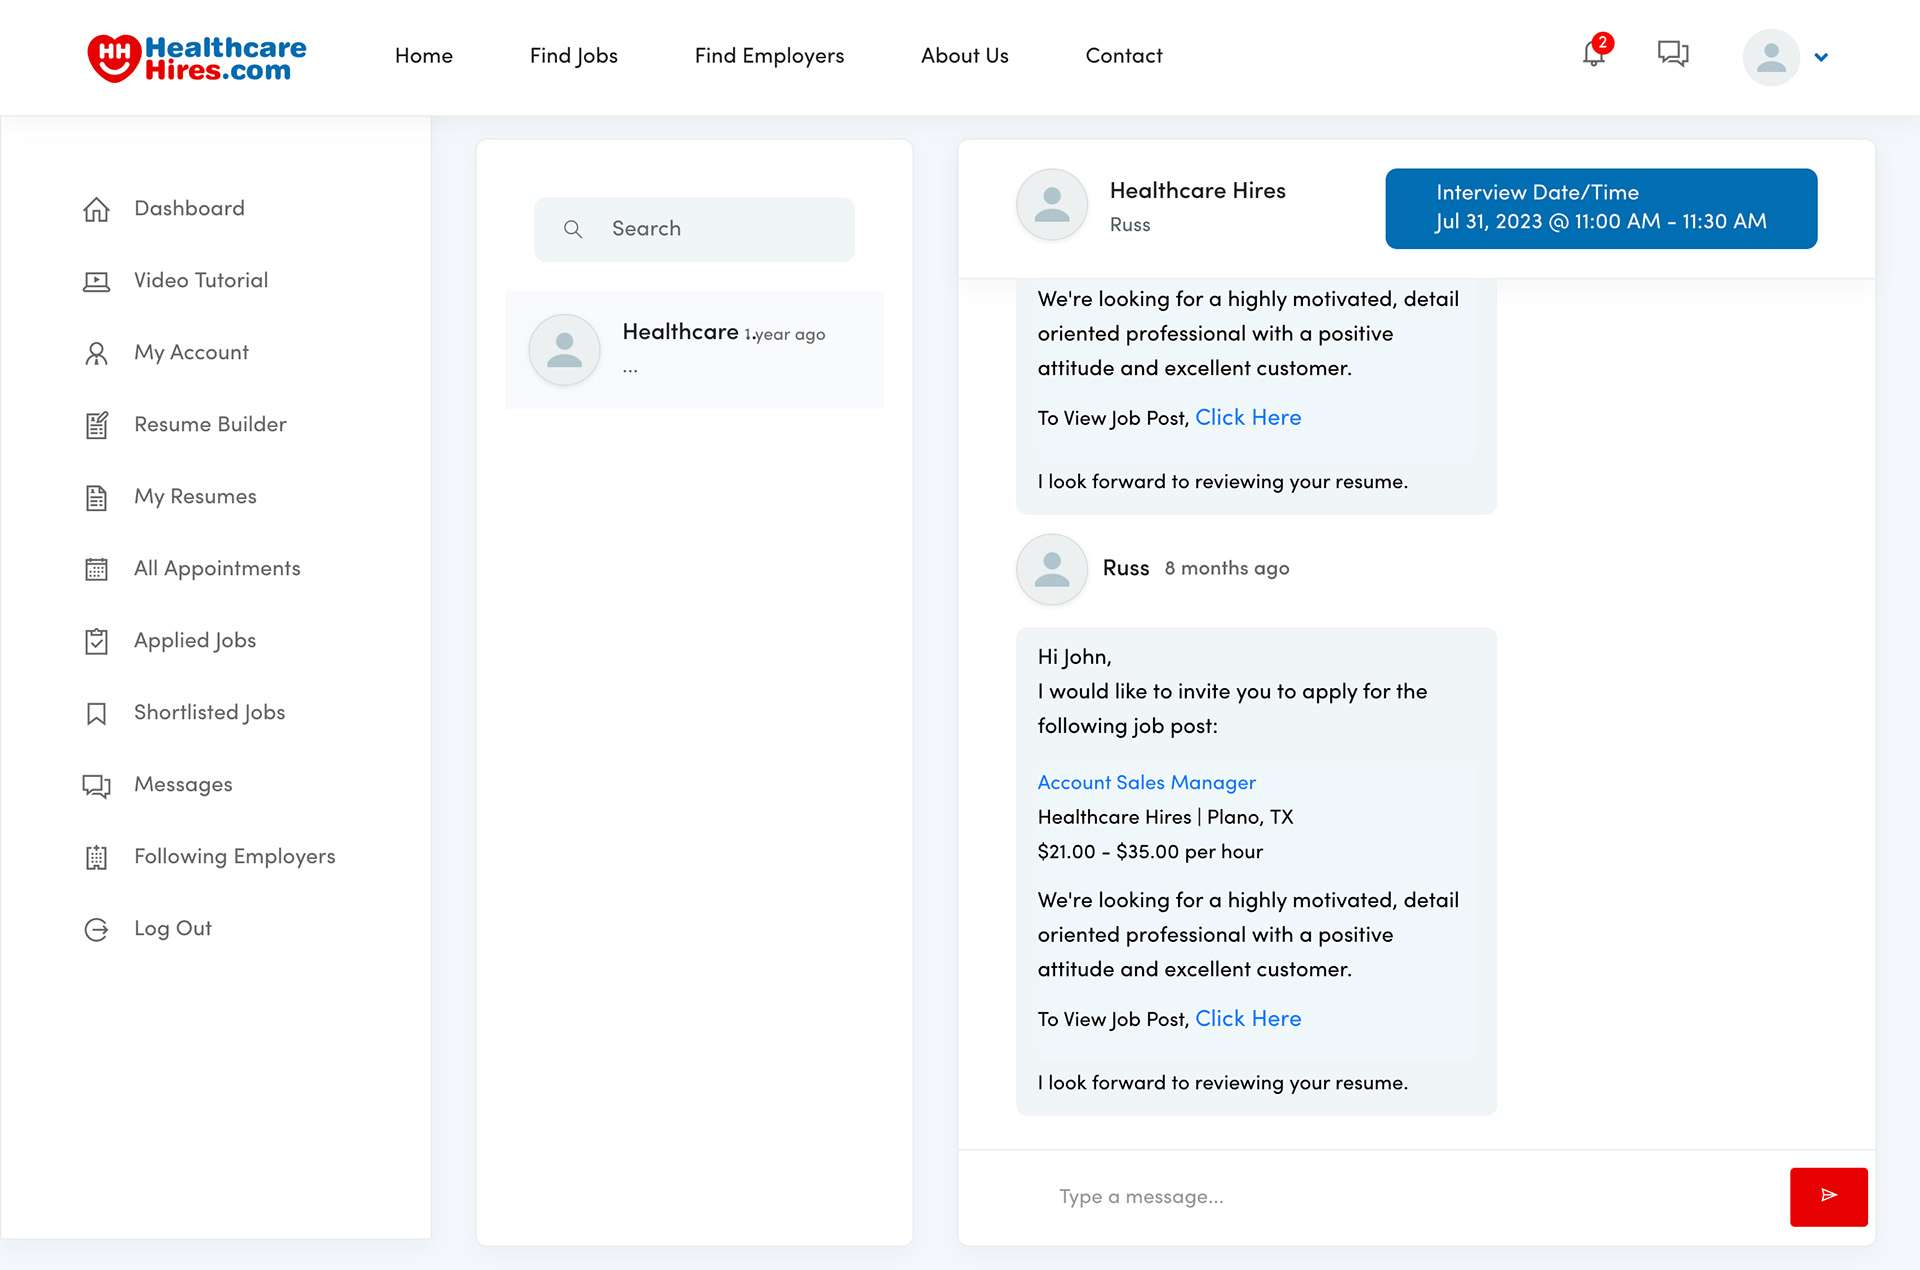This screenshot has width=1920, height=1270.
Task: Click the Log Out arrow icon
Action: [96, 929]
